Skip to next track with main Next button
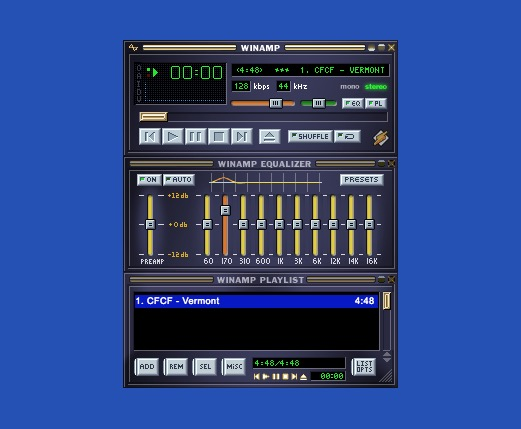Image resolution: width=521 pixels, height=429 pixels. pyautogui.click(x=241, y=137)
